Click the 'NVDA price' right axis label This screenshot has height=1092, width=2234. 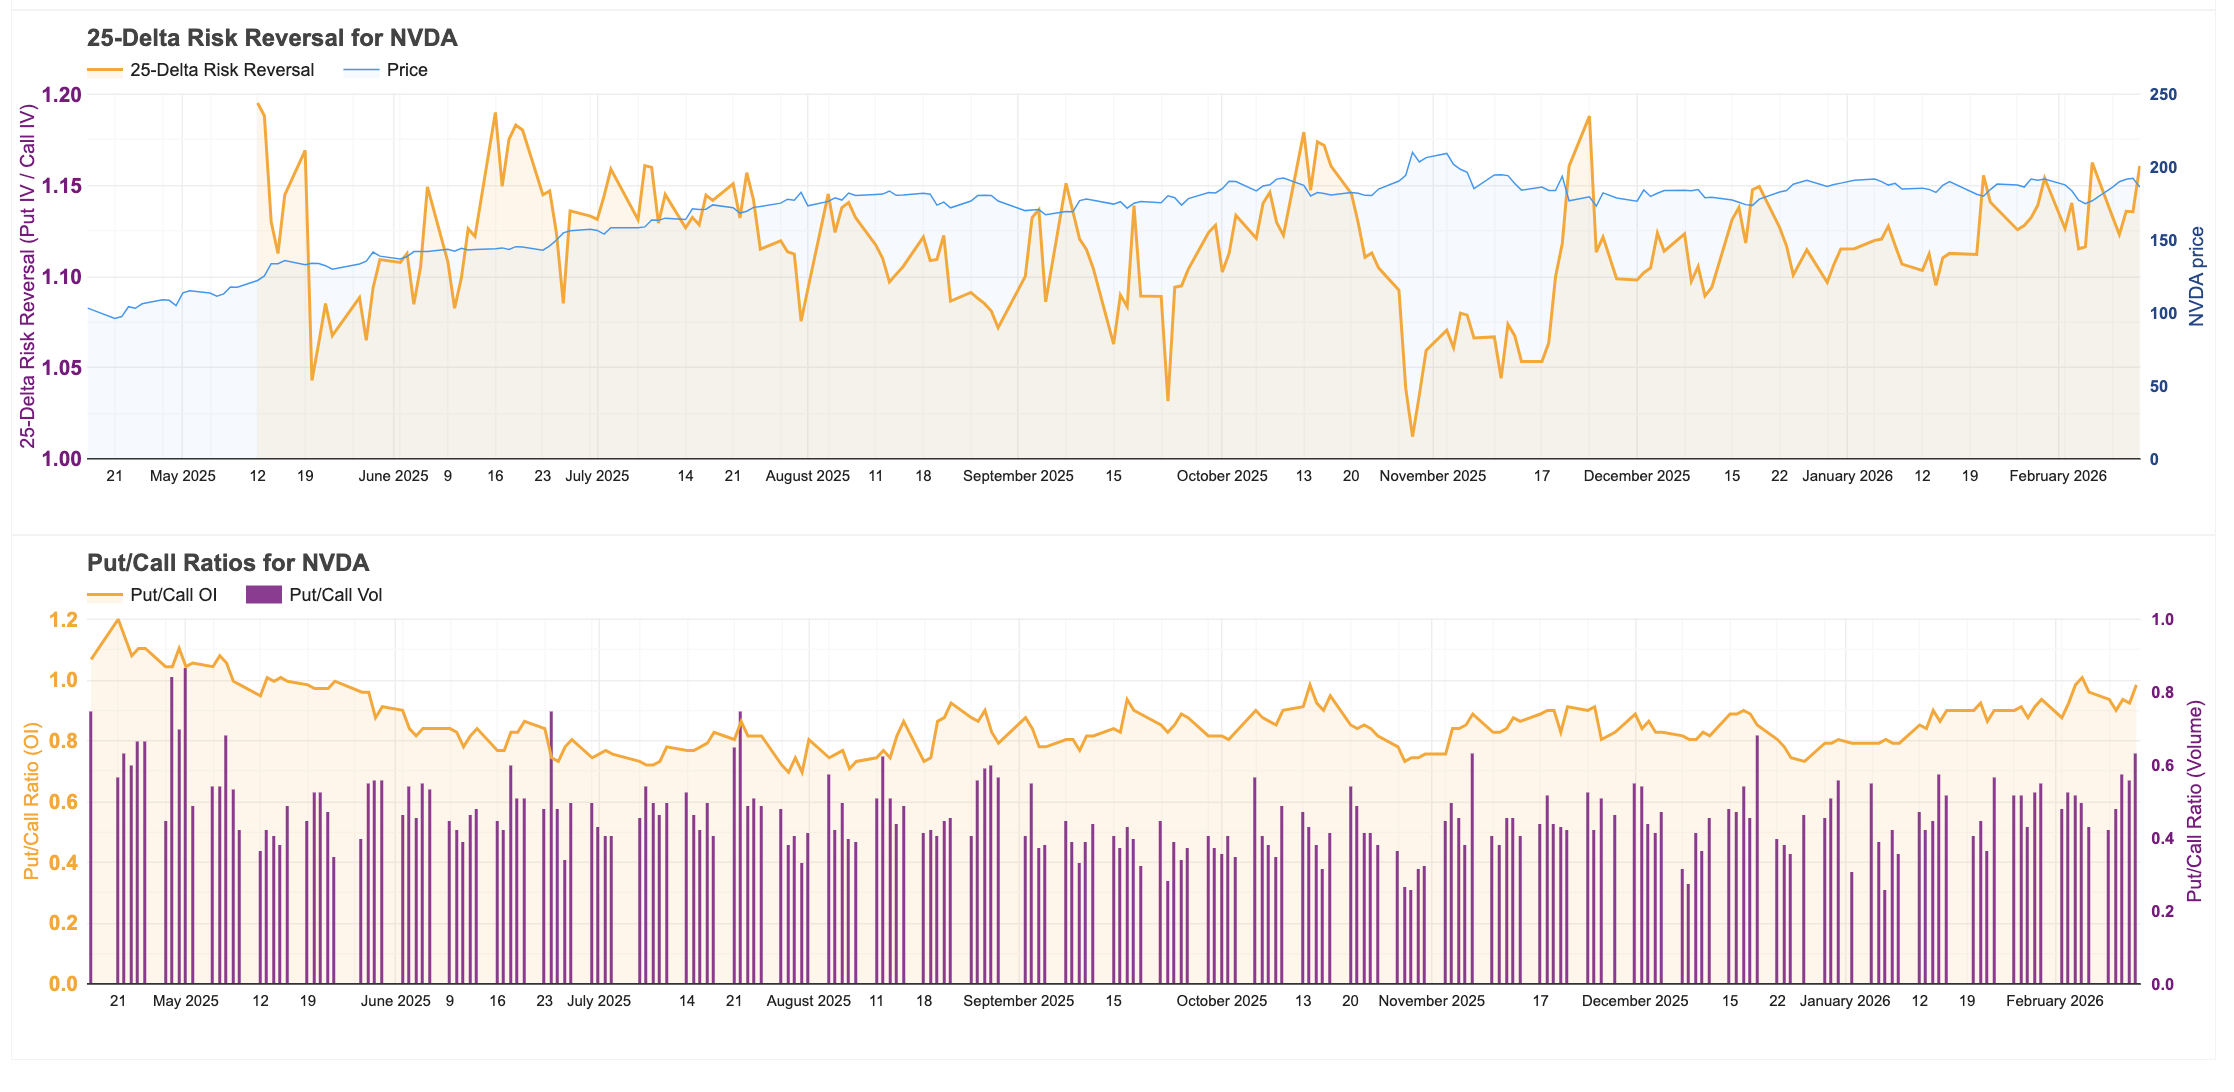(x=2196, y=276)
